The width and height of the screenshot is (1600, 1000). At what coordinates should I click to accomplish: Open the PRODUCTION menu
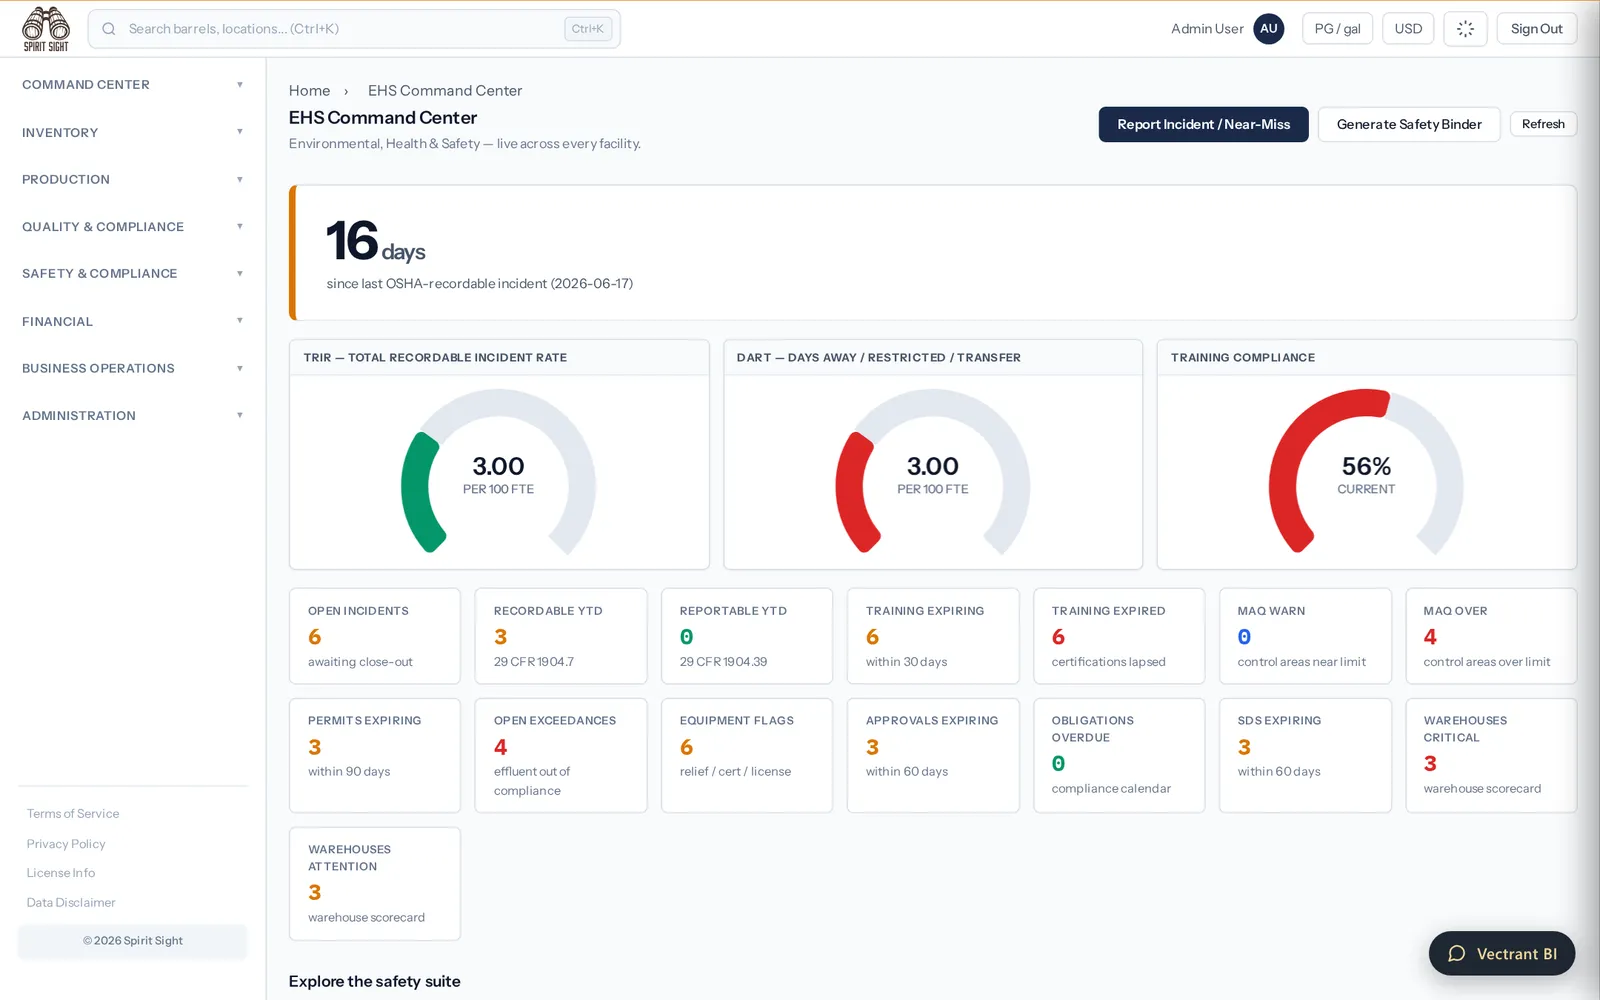(x=132, y=180)
